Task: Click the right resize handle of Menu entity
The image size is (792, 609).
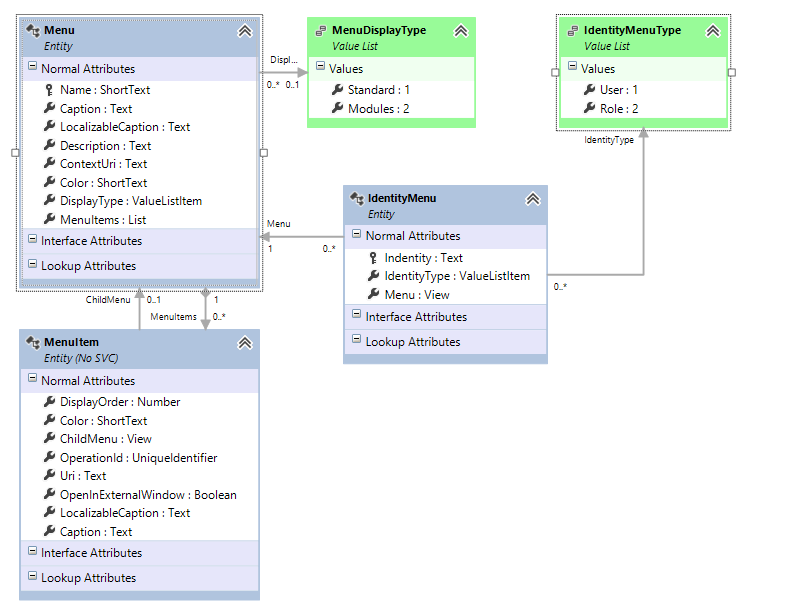Action: point(264,153)
